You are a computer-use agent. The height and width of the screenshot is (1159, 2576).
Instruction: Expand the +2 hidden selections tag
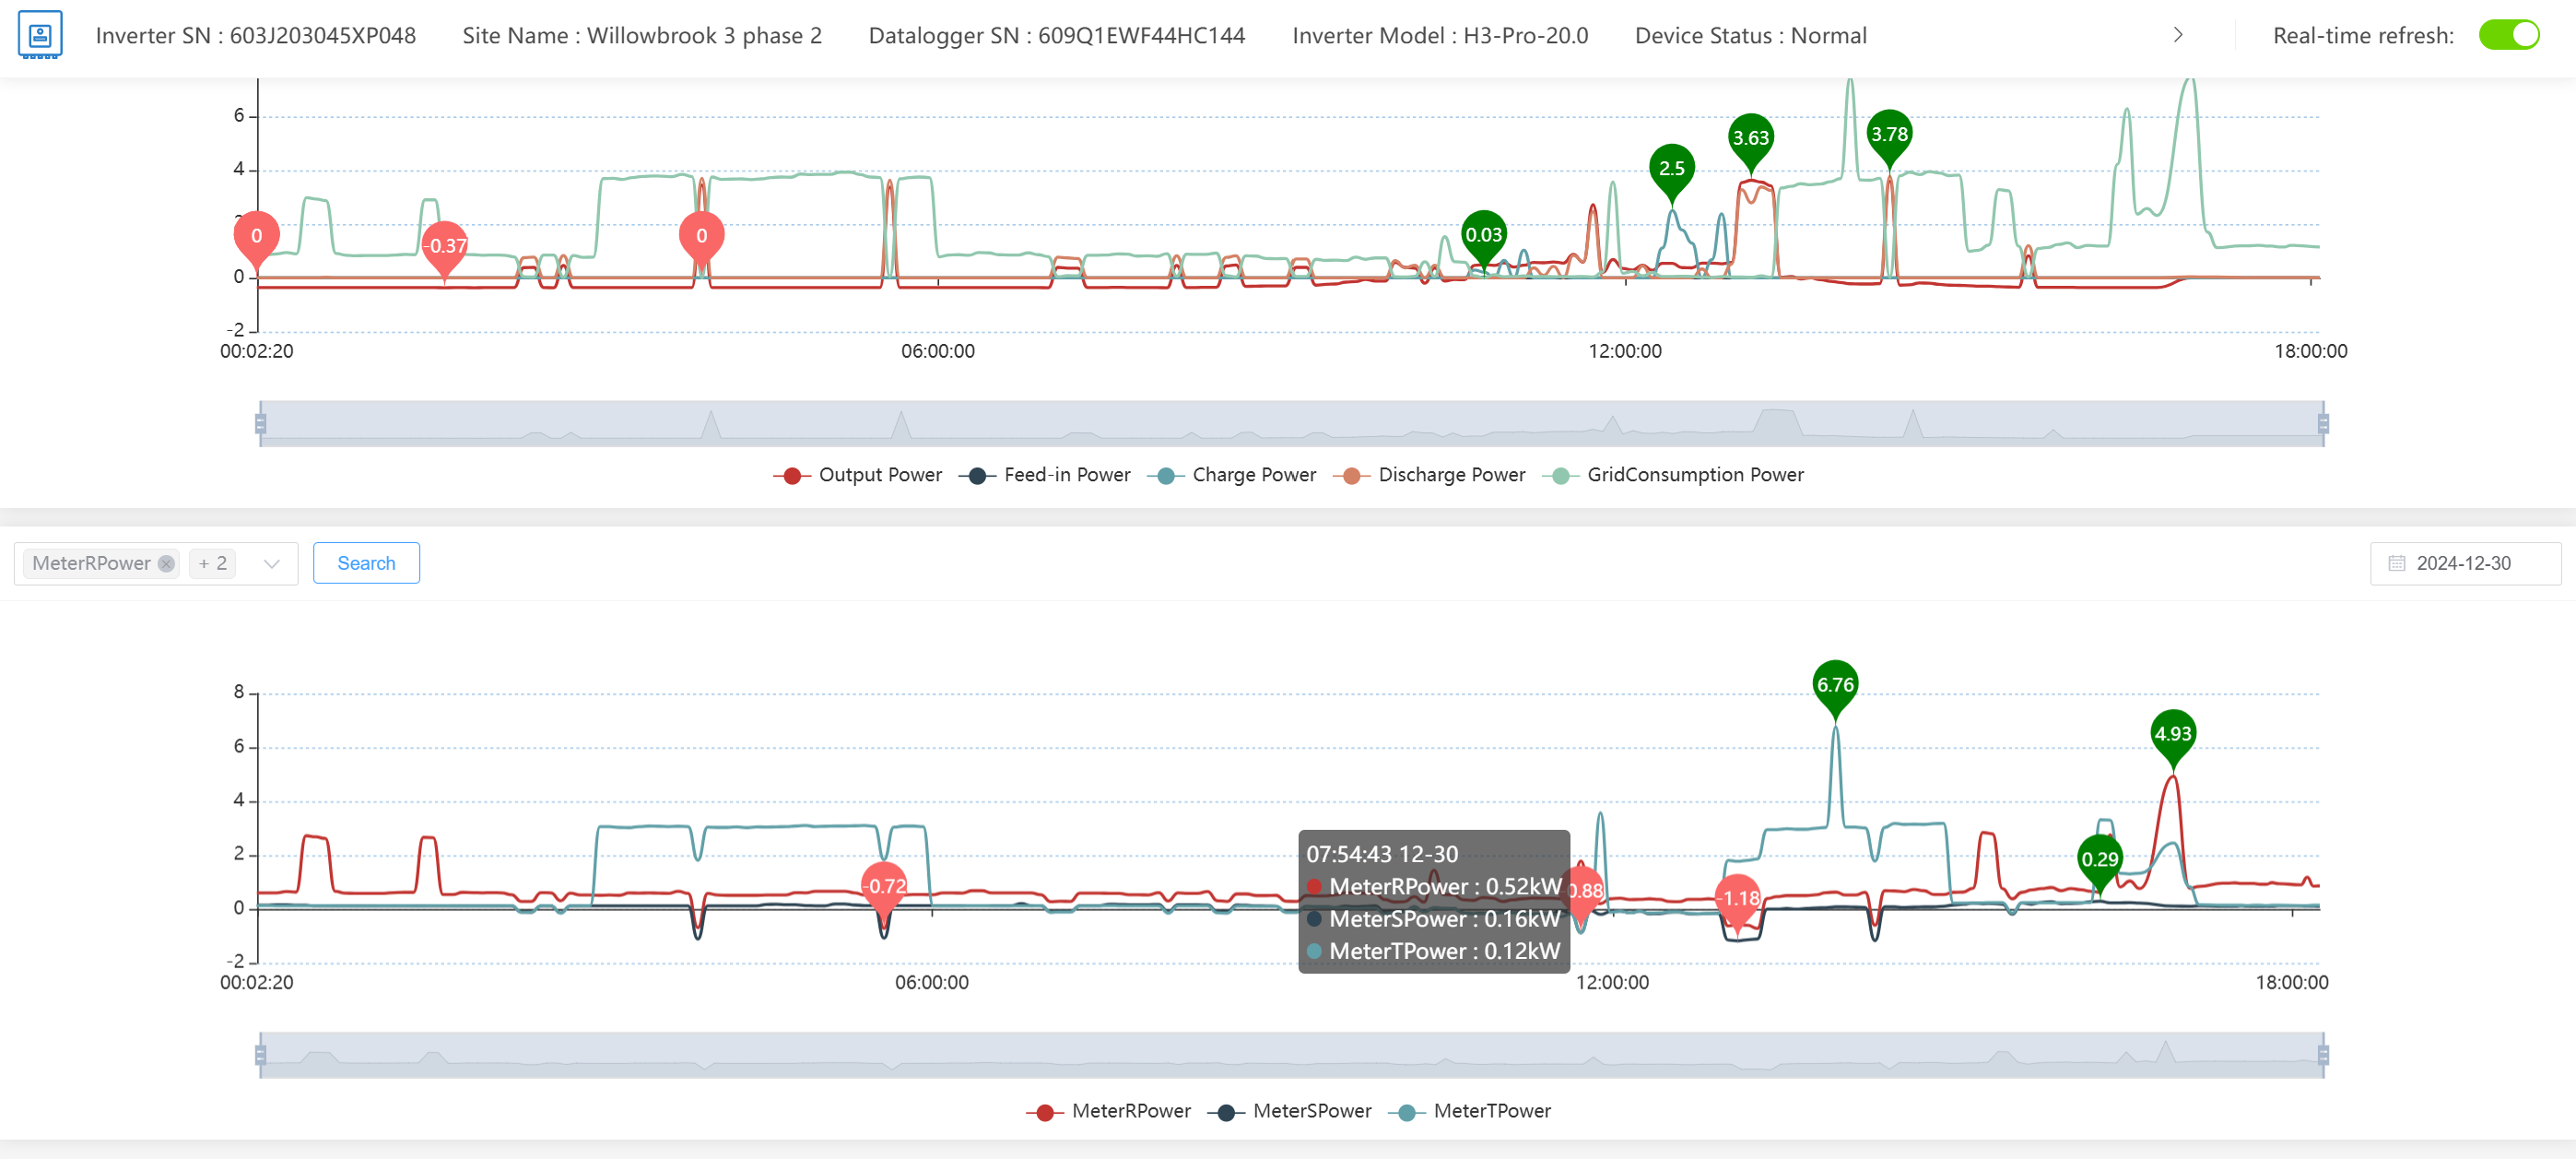(x=213, y=564)
